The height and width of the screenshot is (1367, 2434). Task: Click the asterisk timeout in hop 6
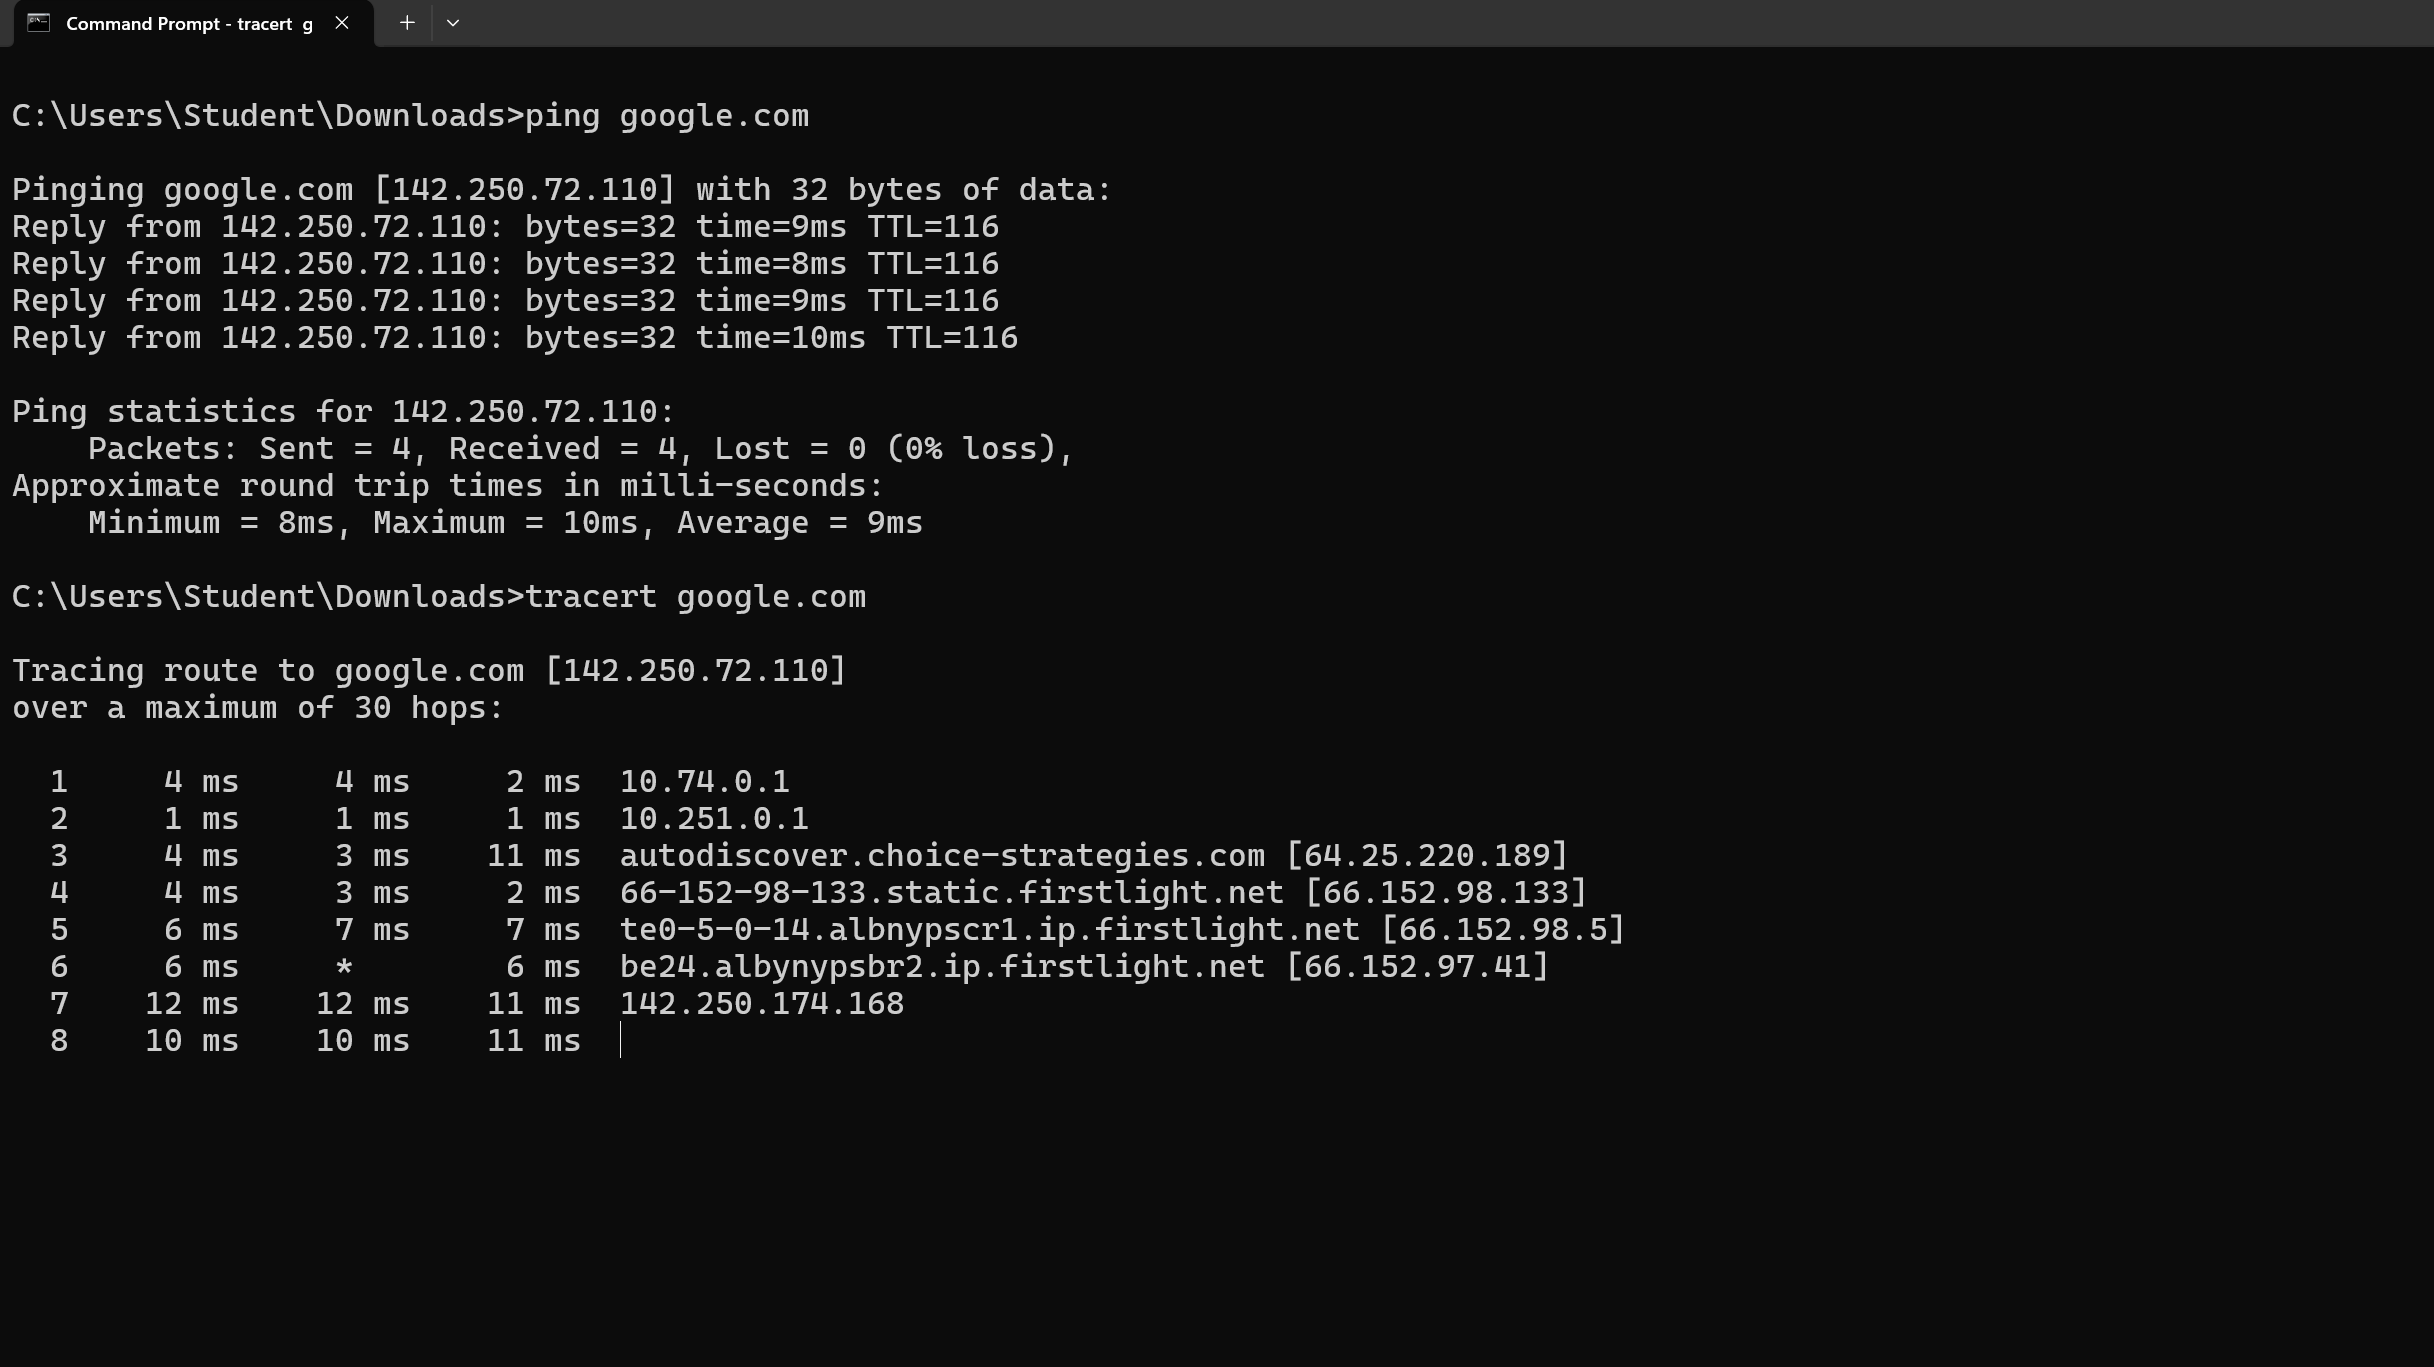tap(344, 967)
